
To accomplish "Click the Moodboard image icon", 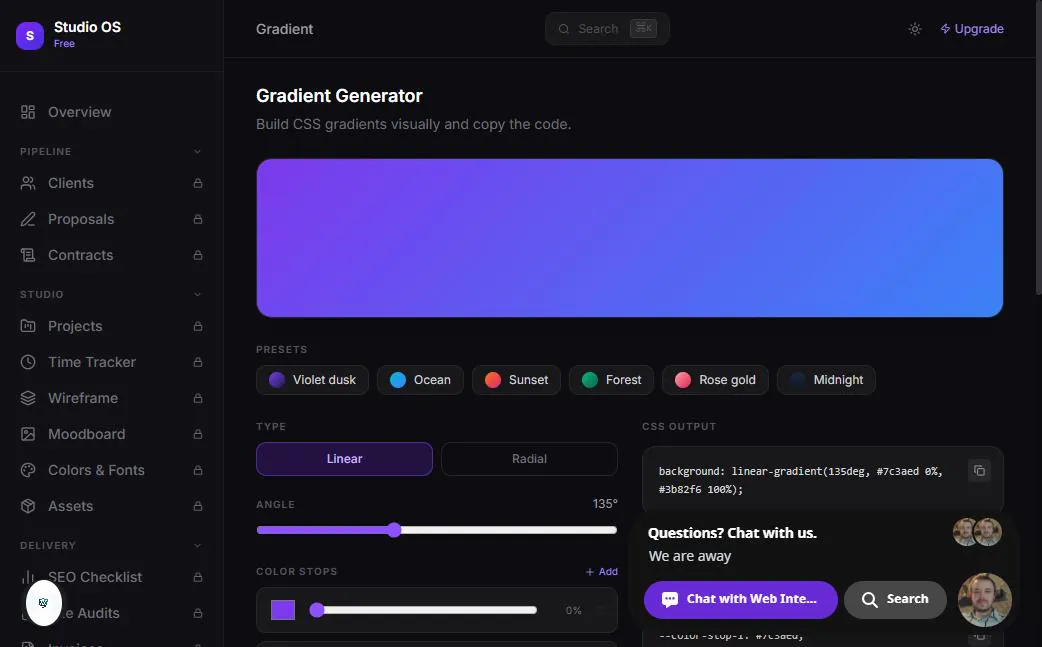I will (28, 434).
